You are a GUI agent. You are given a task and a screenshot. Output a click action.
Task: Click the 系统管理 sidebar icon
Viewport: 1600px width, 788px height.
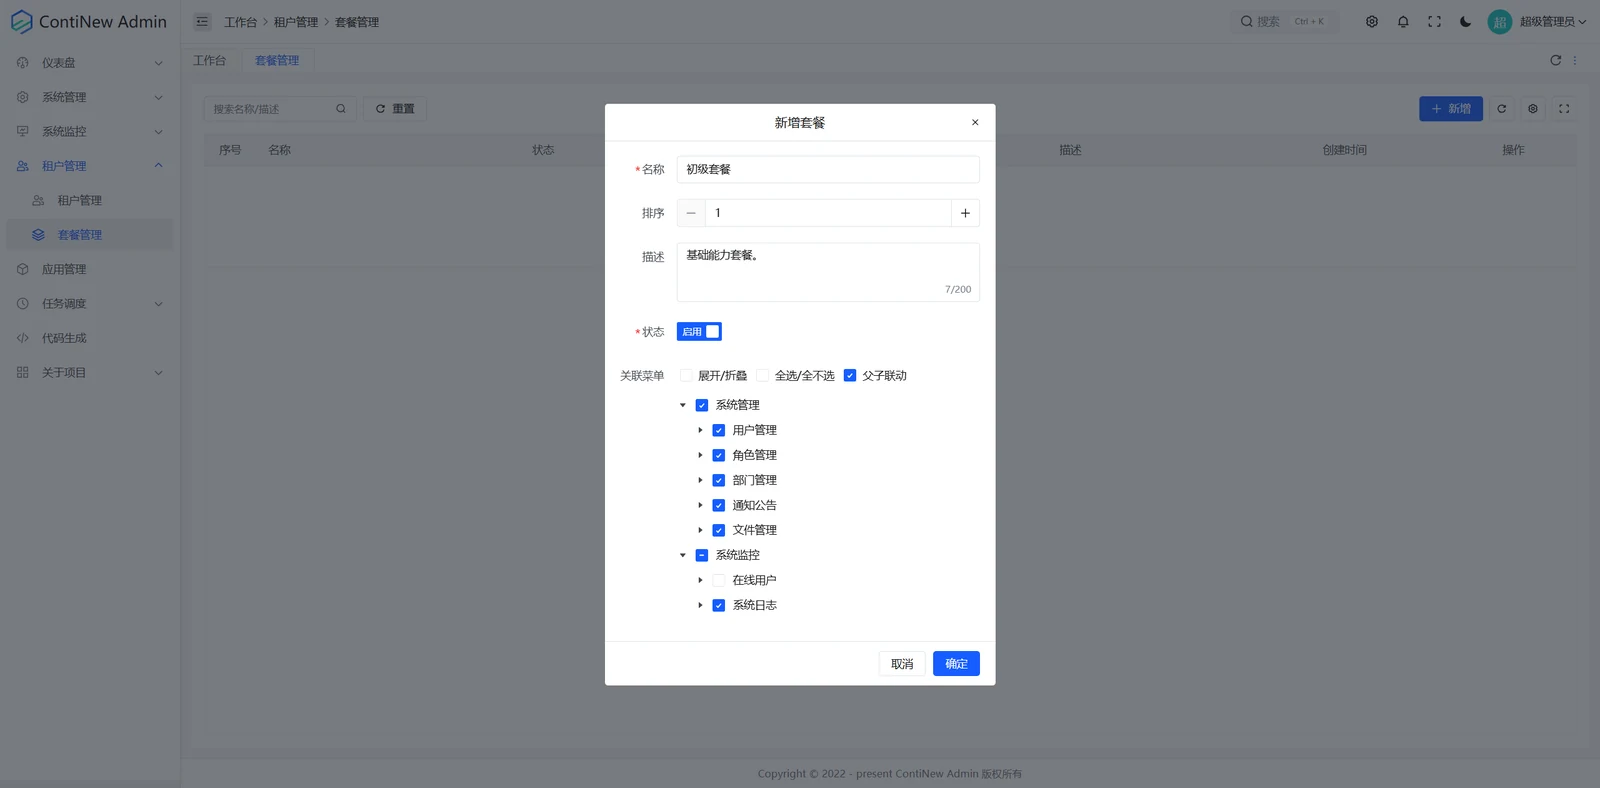point(23,97)
